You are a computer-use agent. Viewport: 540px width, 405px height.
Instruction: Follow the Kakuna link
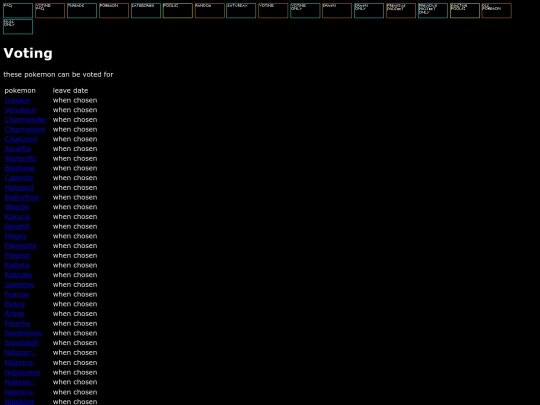click(17, 217)
